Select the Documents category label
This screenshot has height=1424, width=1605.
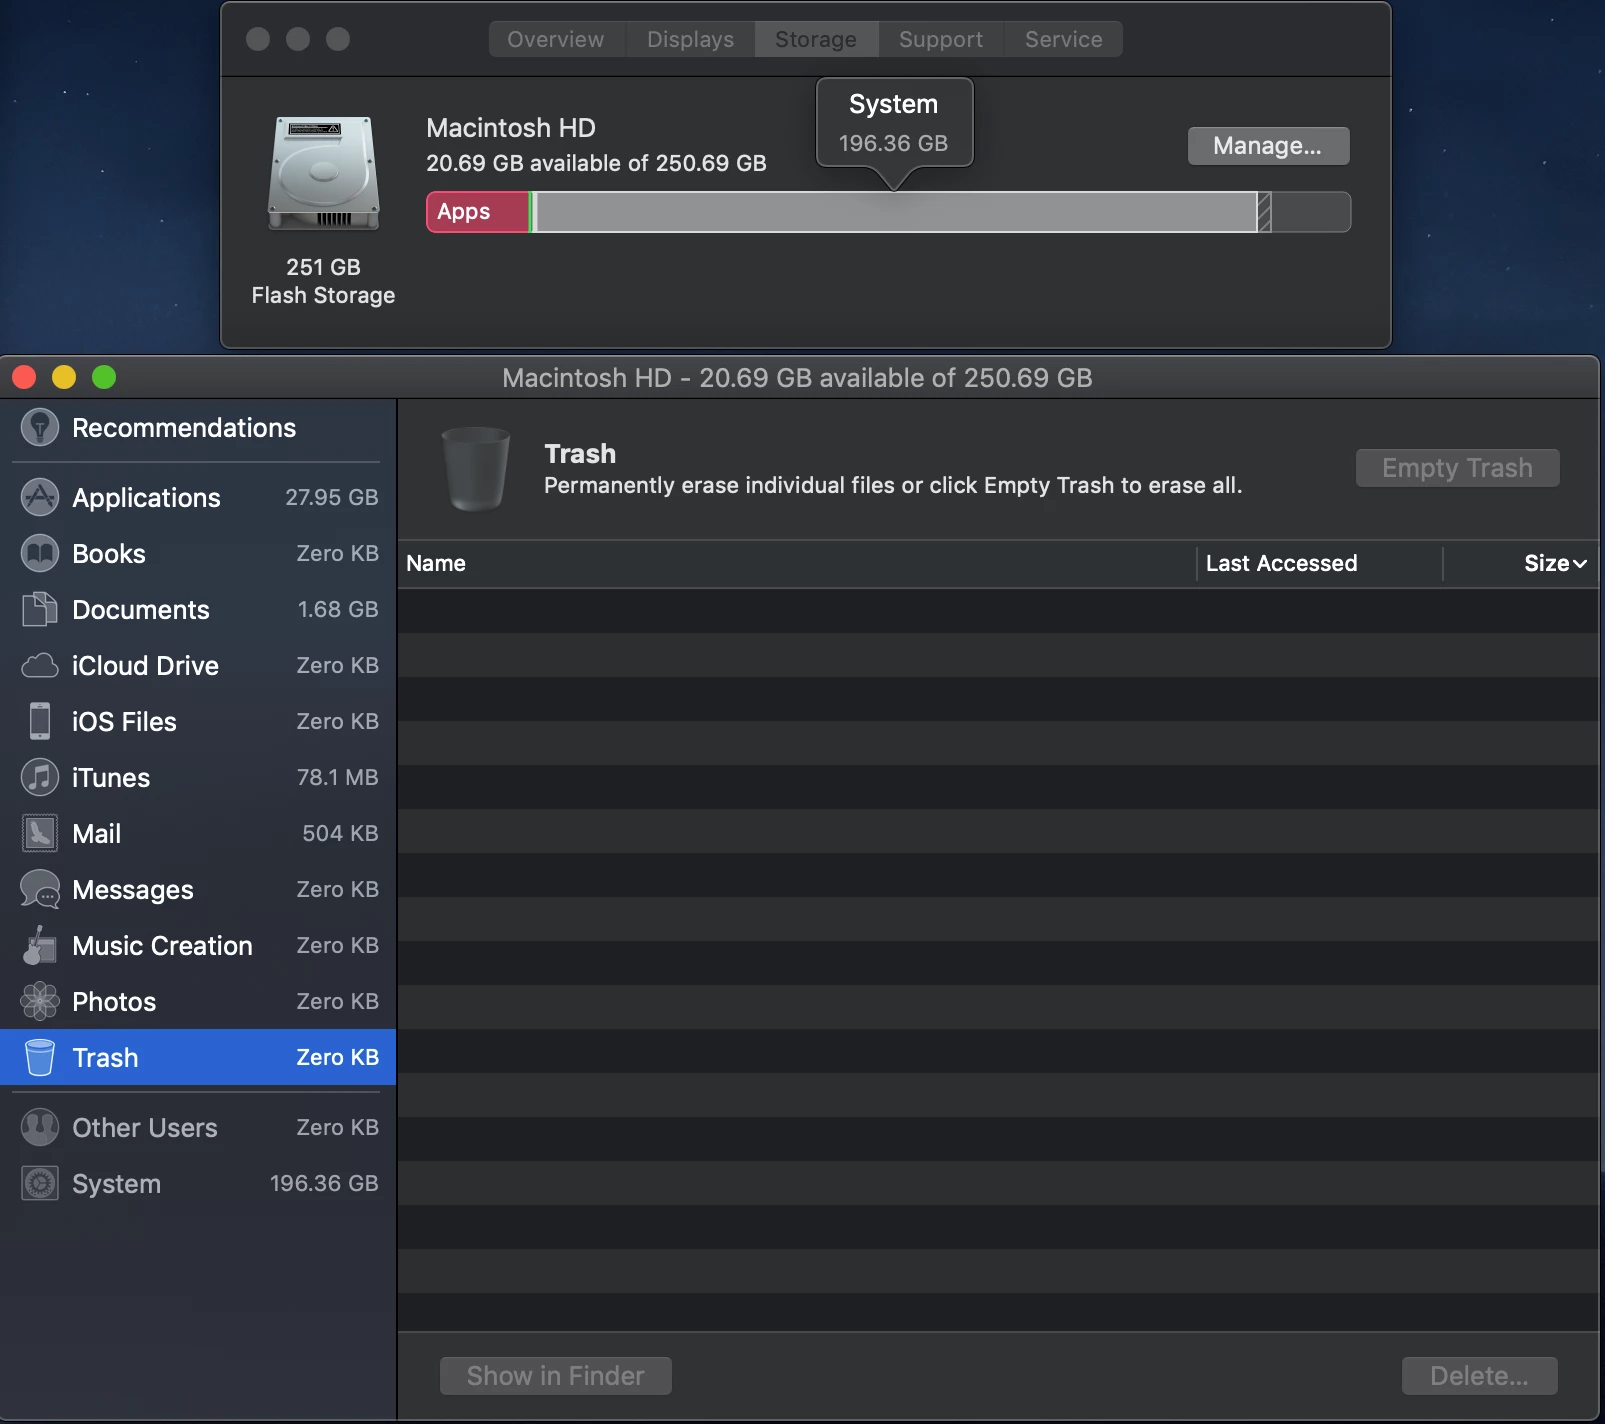point(141,609)
